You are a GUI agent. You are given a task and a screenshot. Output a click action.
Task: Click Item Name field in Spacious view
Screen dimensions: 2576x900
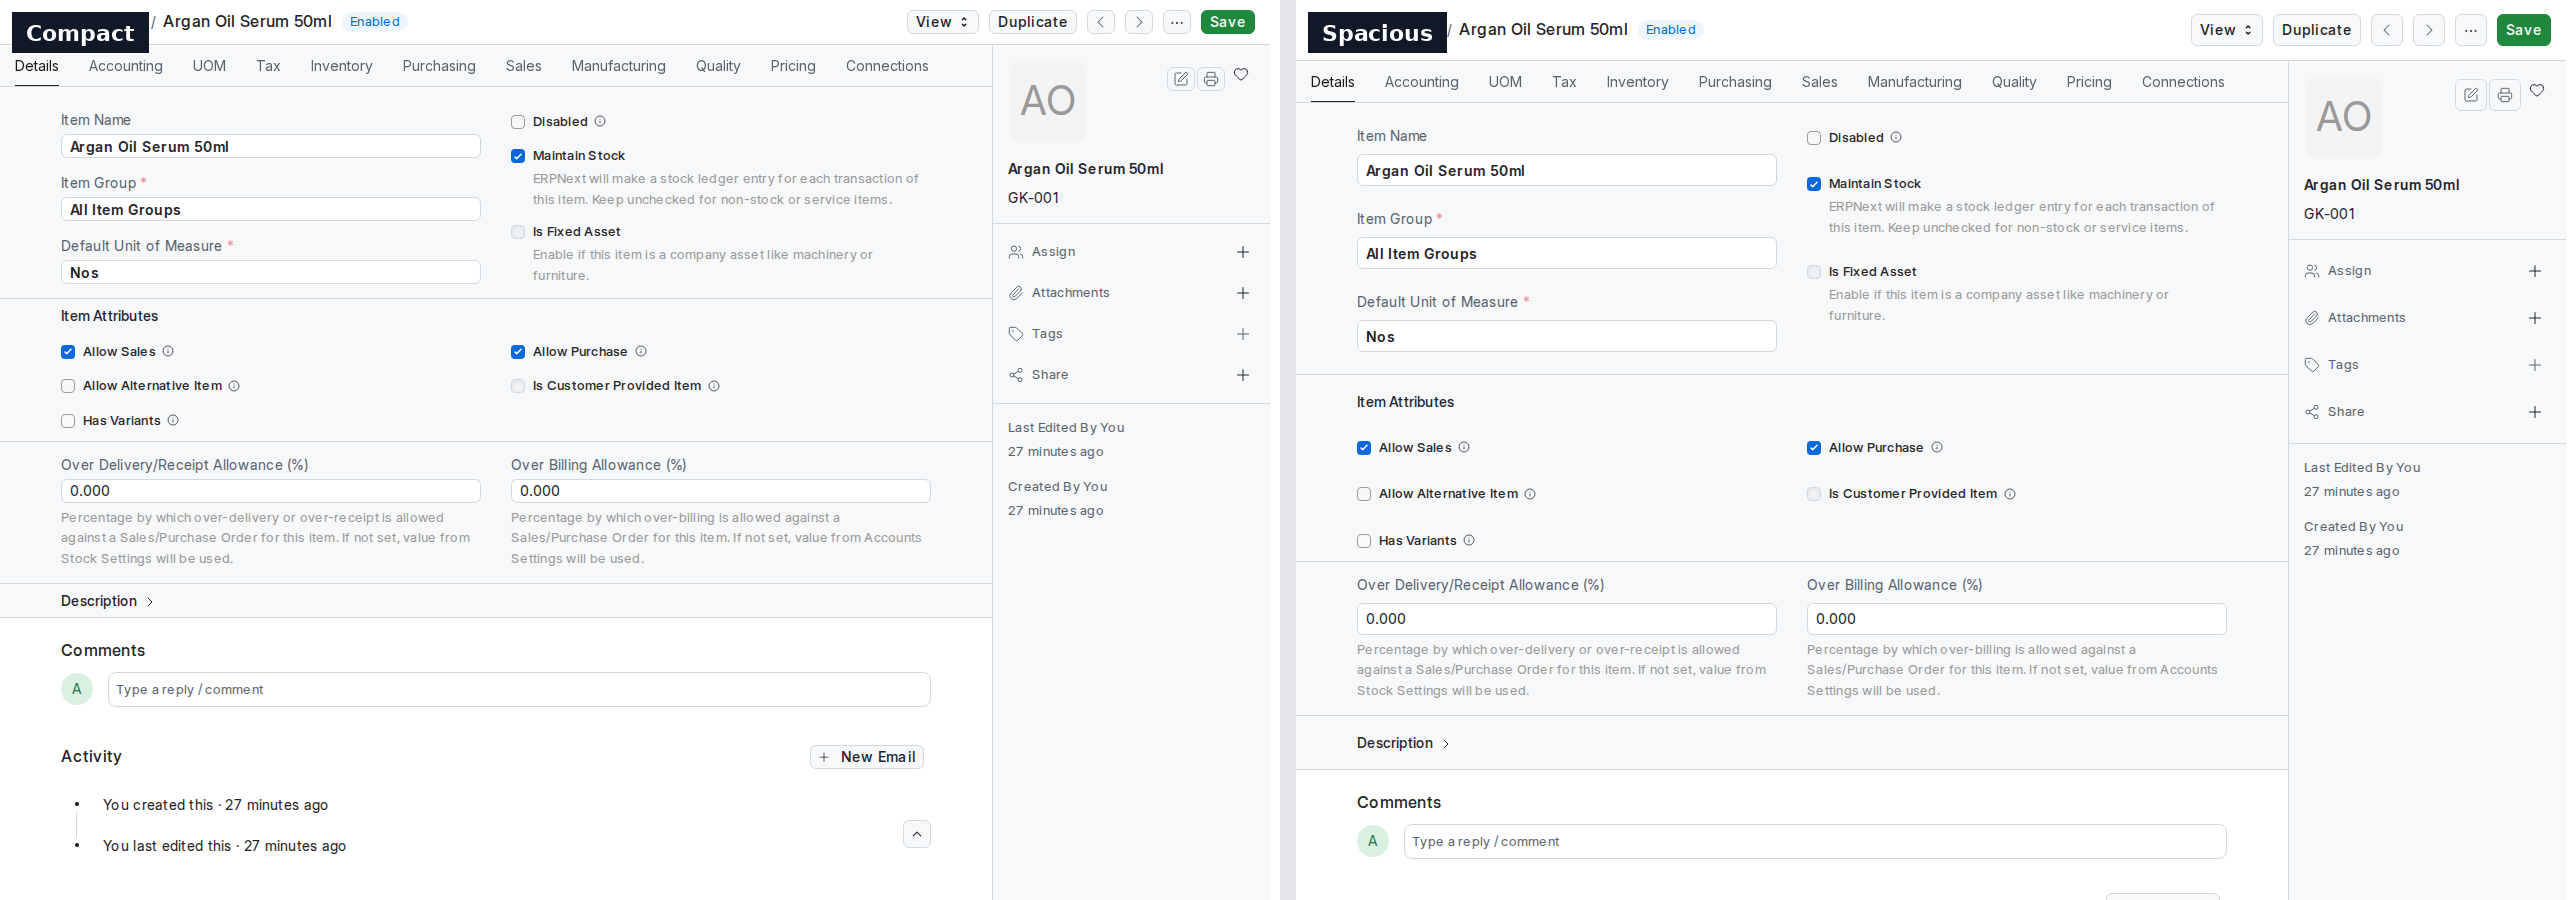pyautogui.click(x=1567, y=171)
